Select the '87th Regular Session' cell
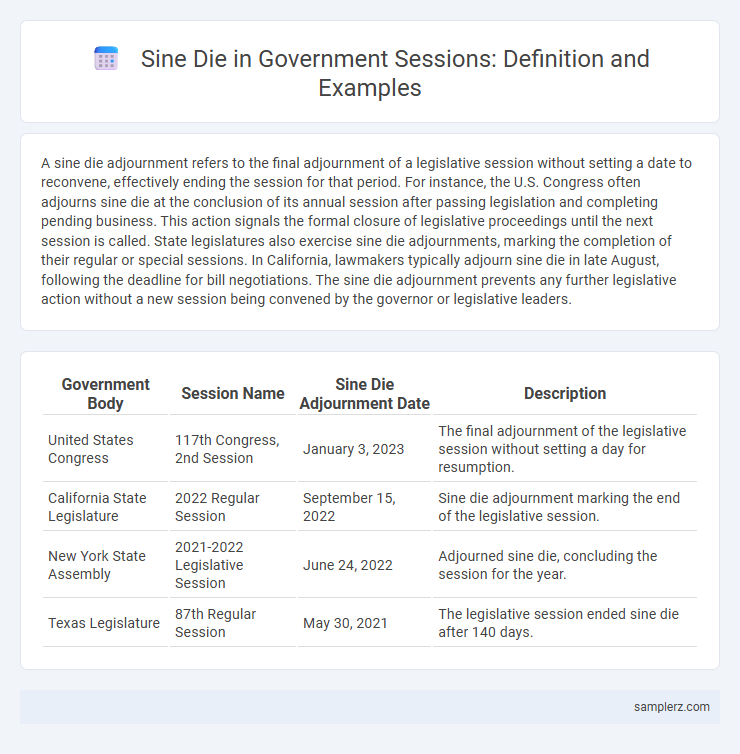Screen dimensions: 740x754 [233, 623]
